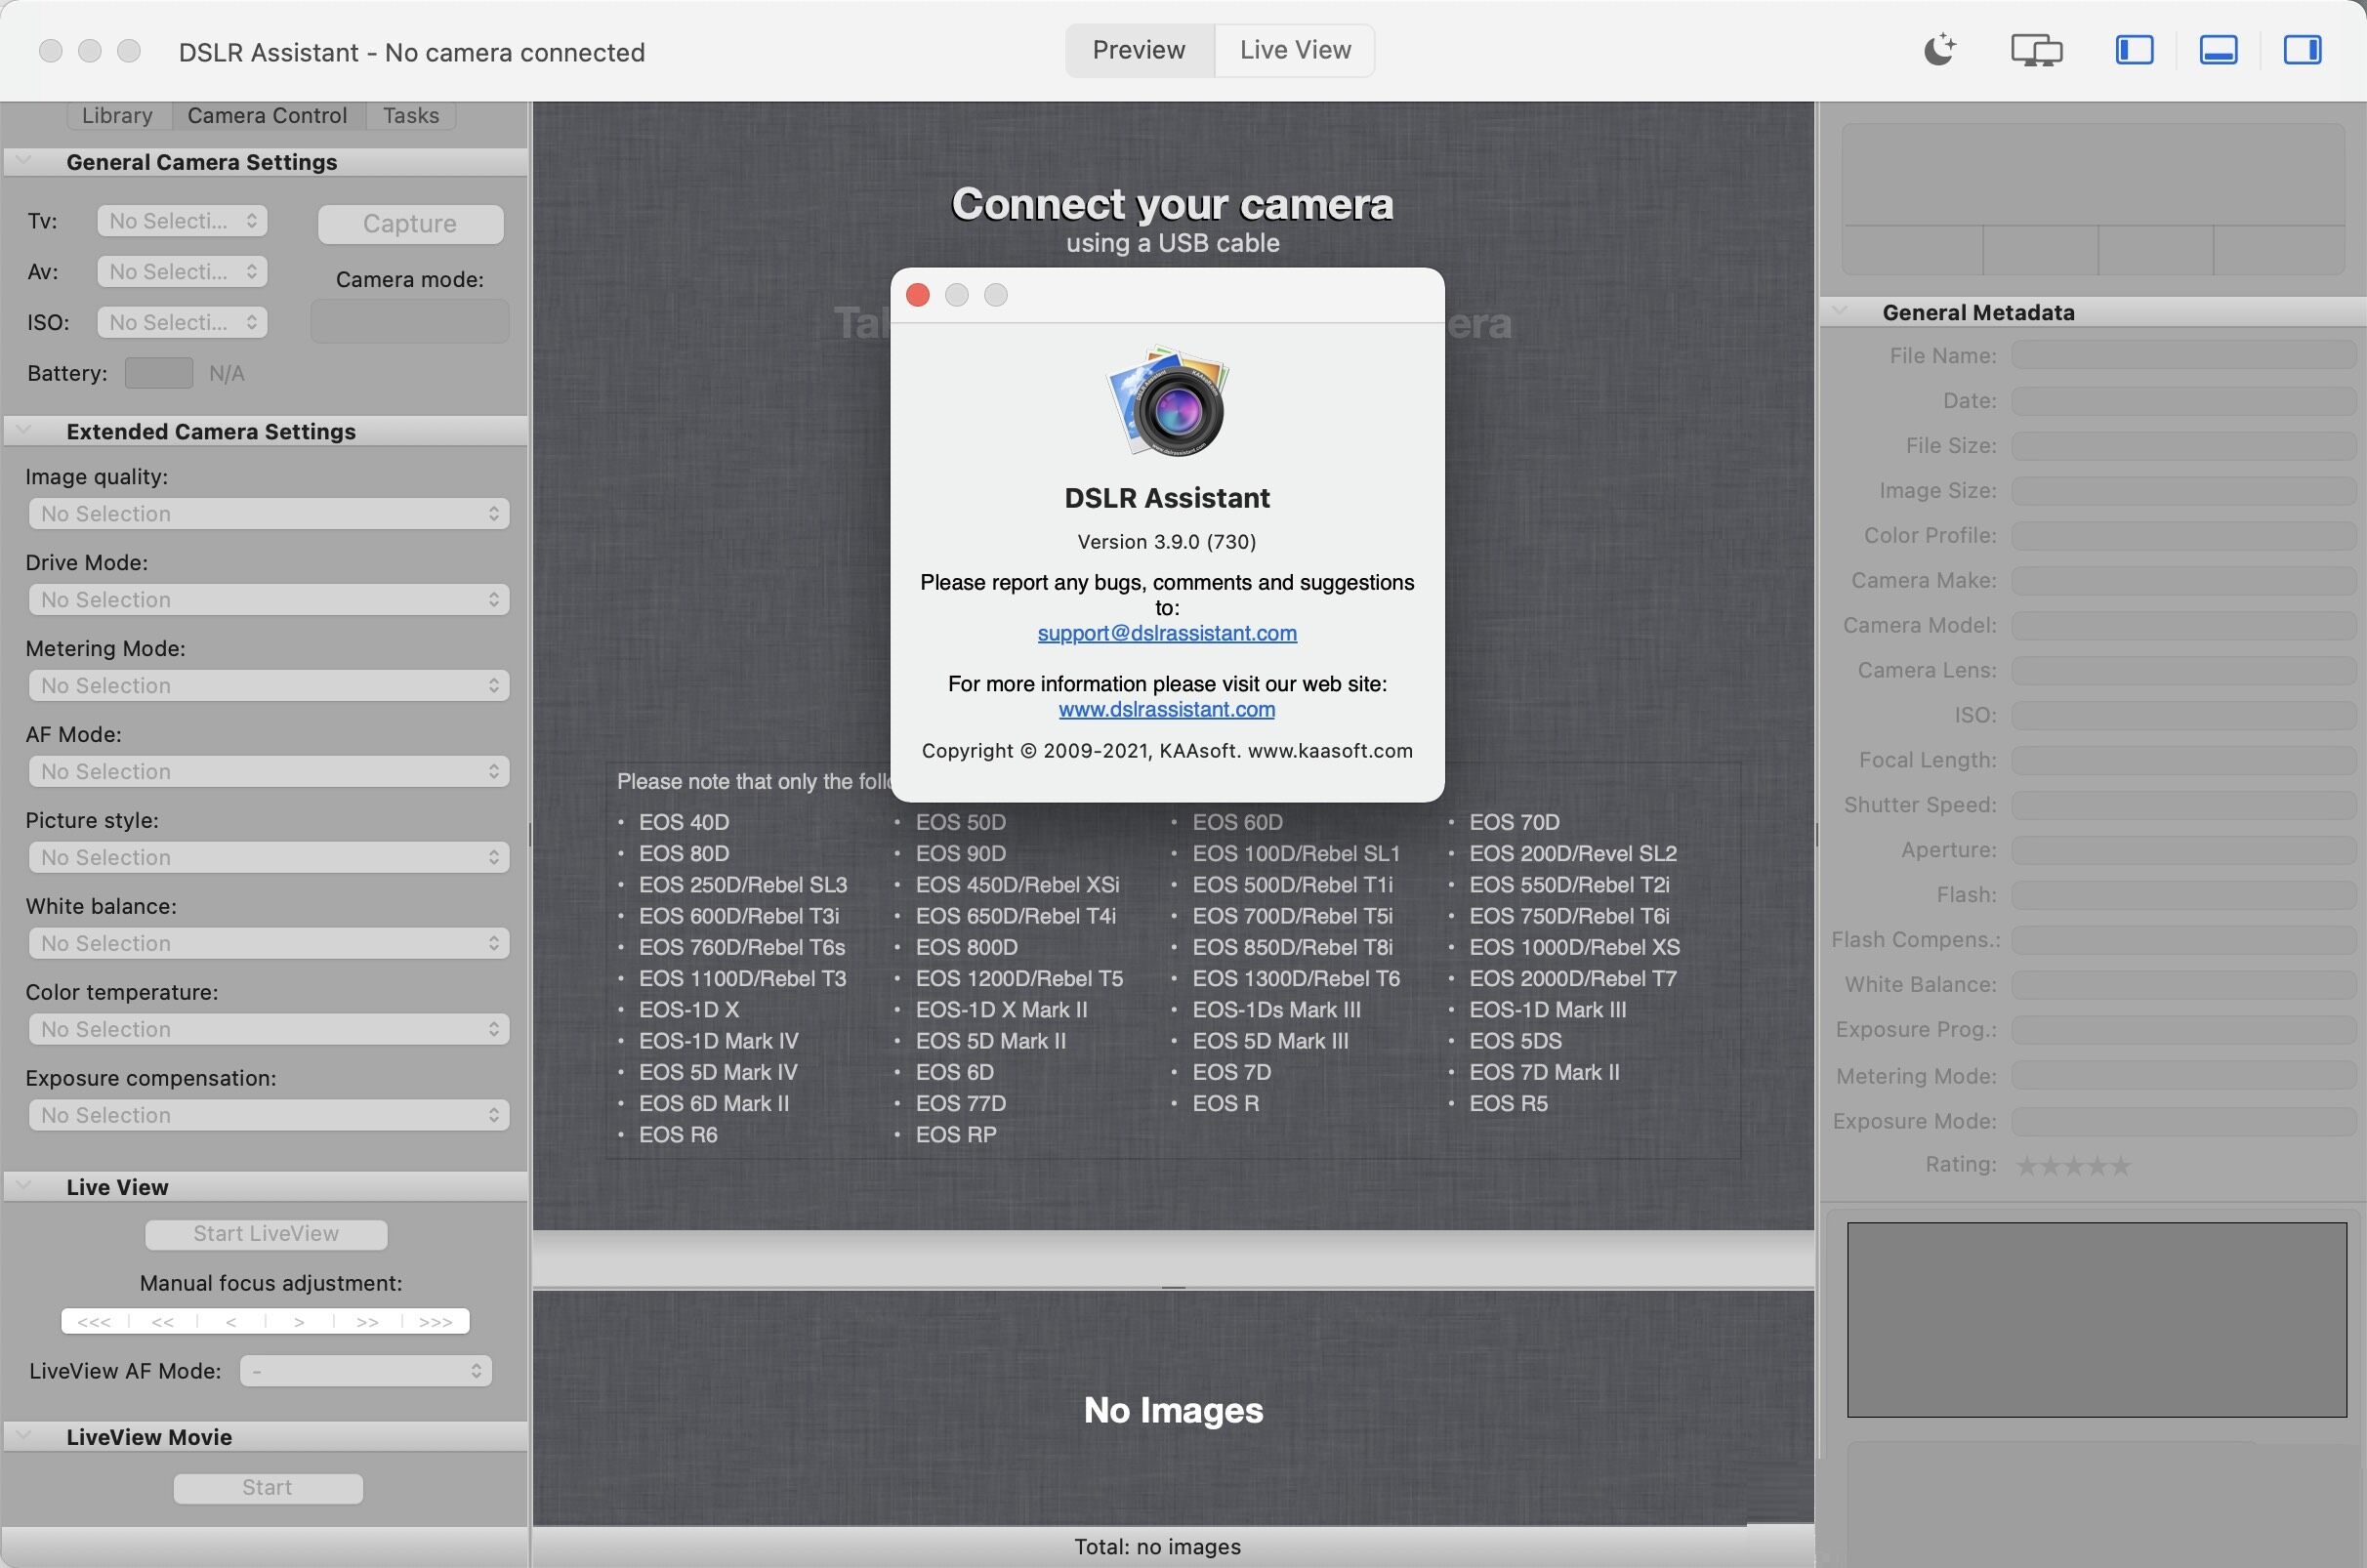Image resolution: width=2367 pixels, height=1568 pixels.
Task: Click the right panel layout icon
Action: 2305,49
